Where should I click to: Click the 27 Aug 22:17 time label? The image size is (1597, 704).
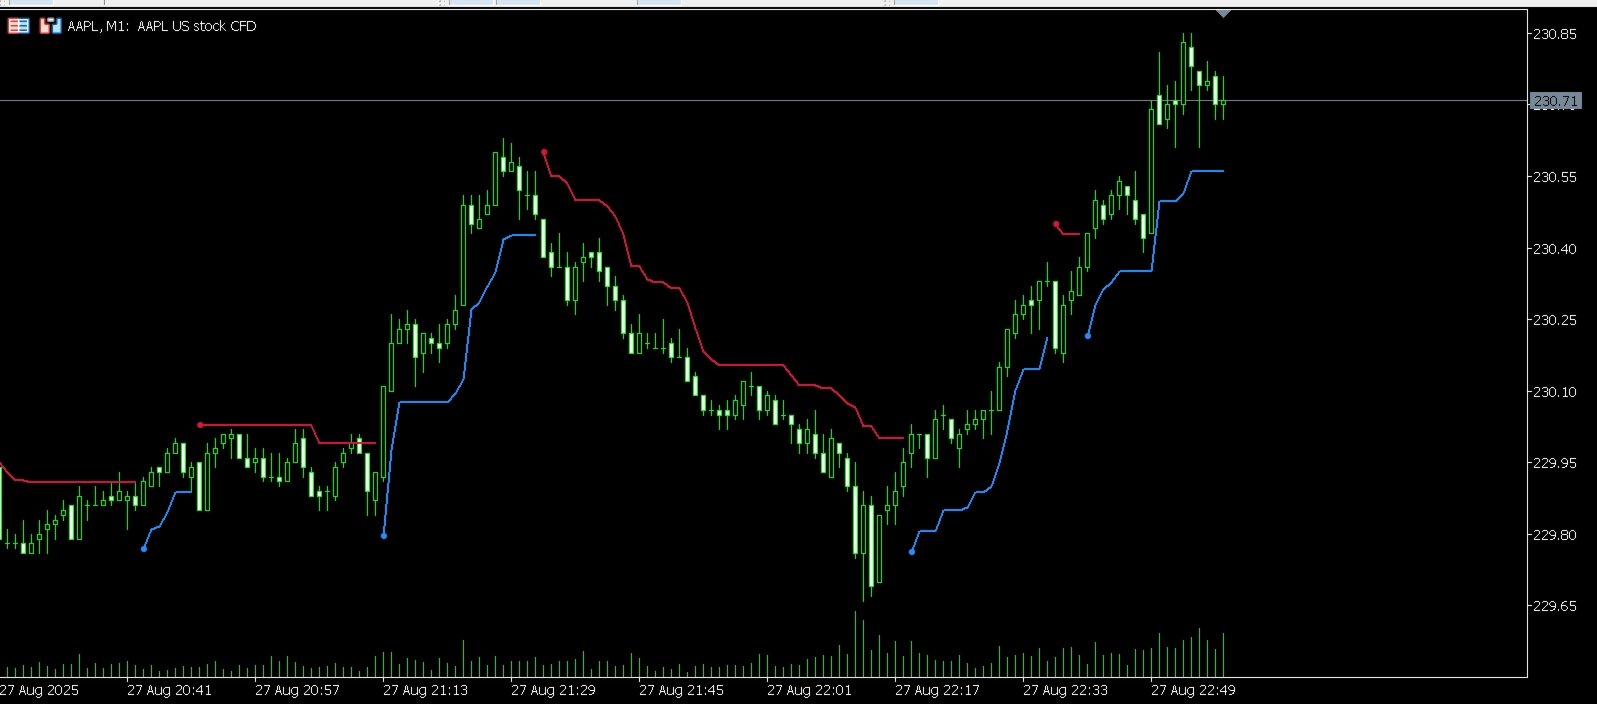[937, 690]
